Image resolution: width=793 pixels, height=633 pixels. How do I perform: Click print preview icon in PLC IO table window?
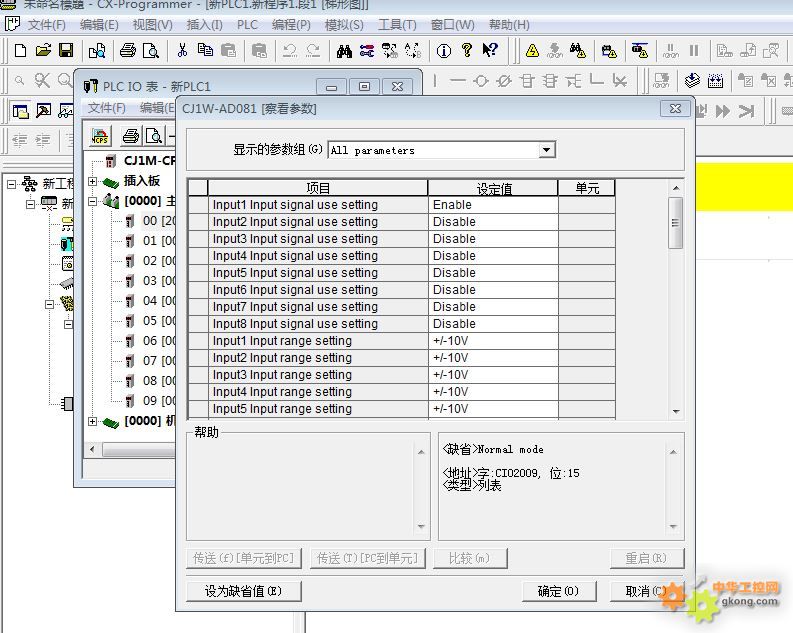[153, 136]
